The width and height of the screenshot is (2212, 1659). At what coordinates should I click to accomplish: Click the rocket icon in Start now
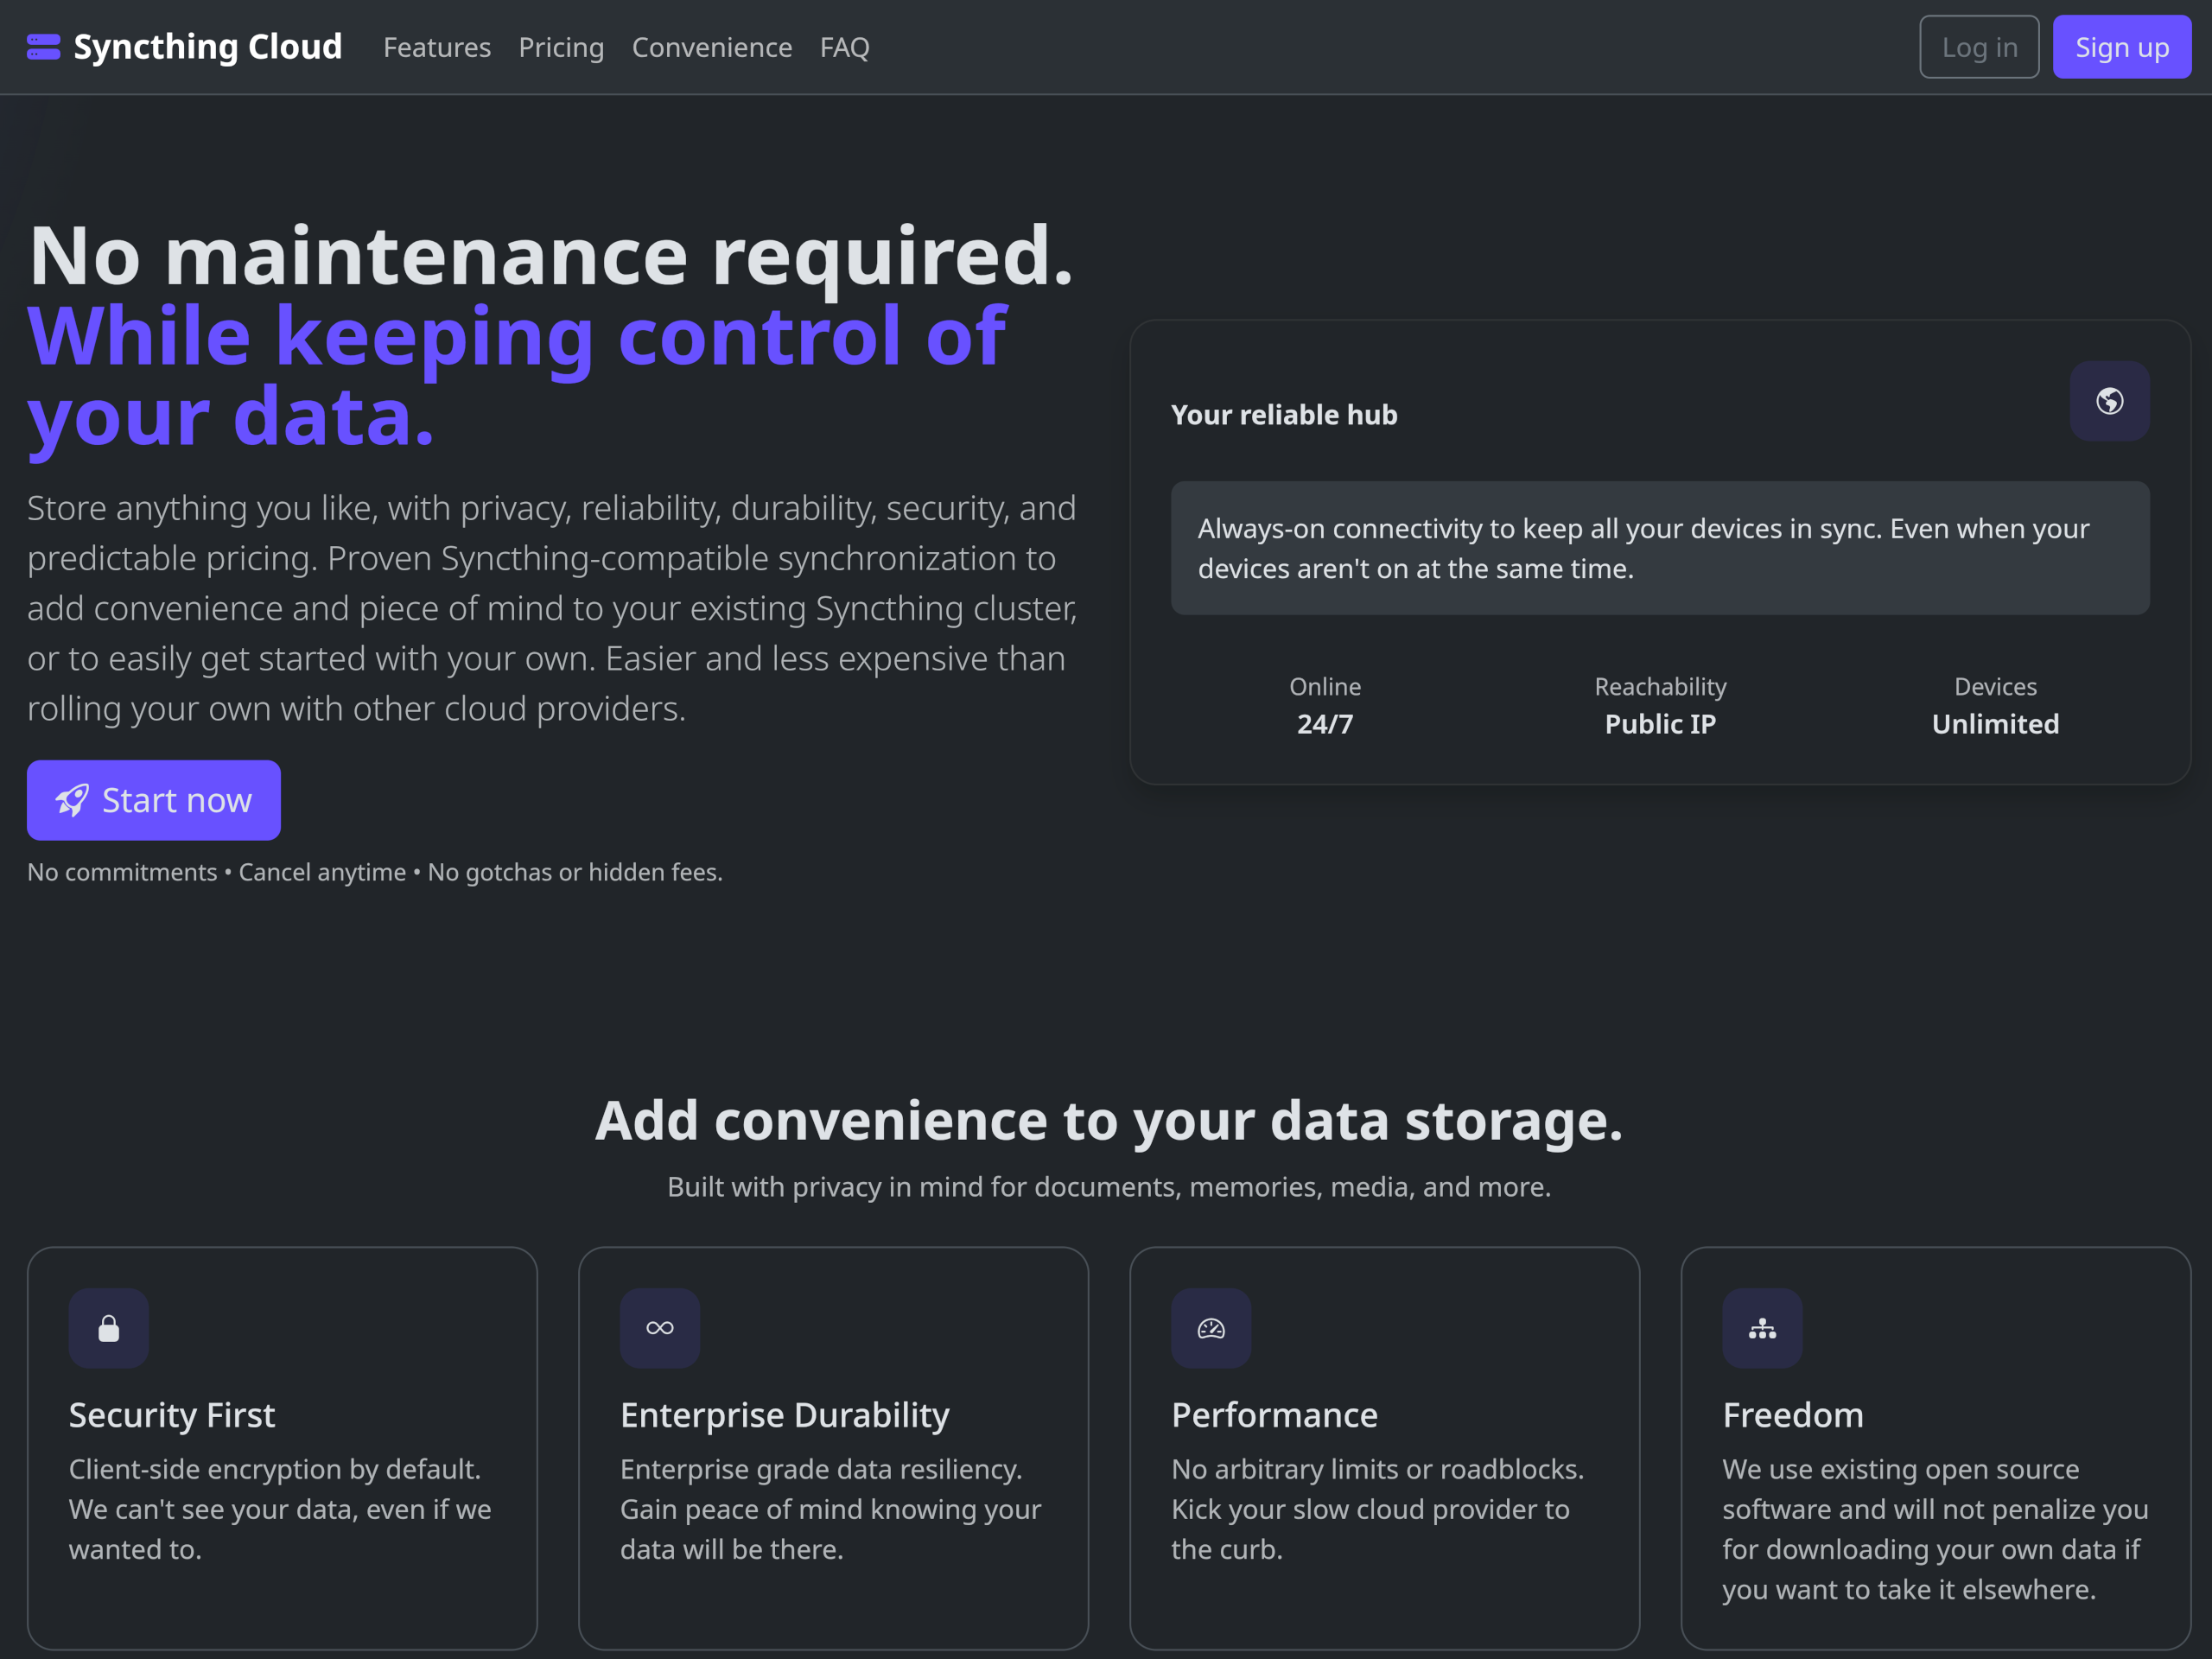tap(72, 800)
